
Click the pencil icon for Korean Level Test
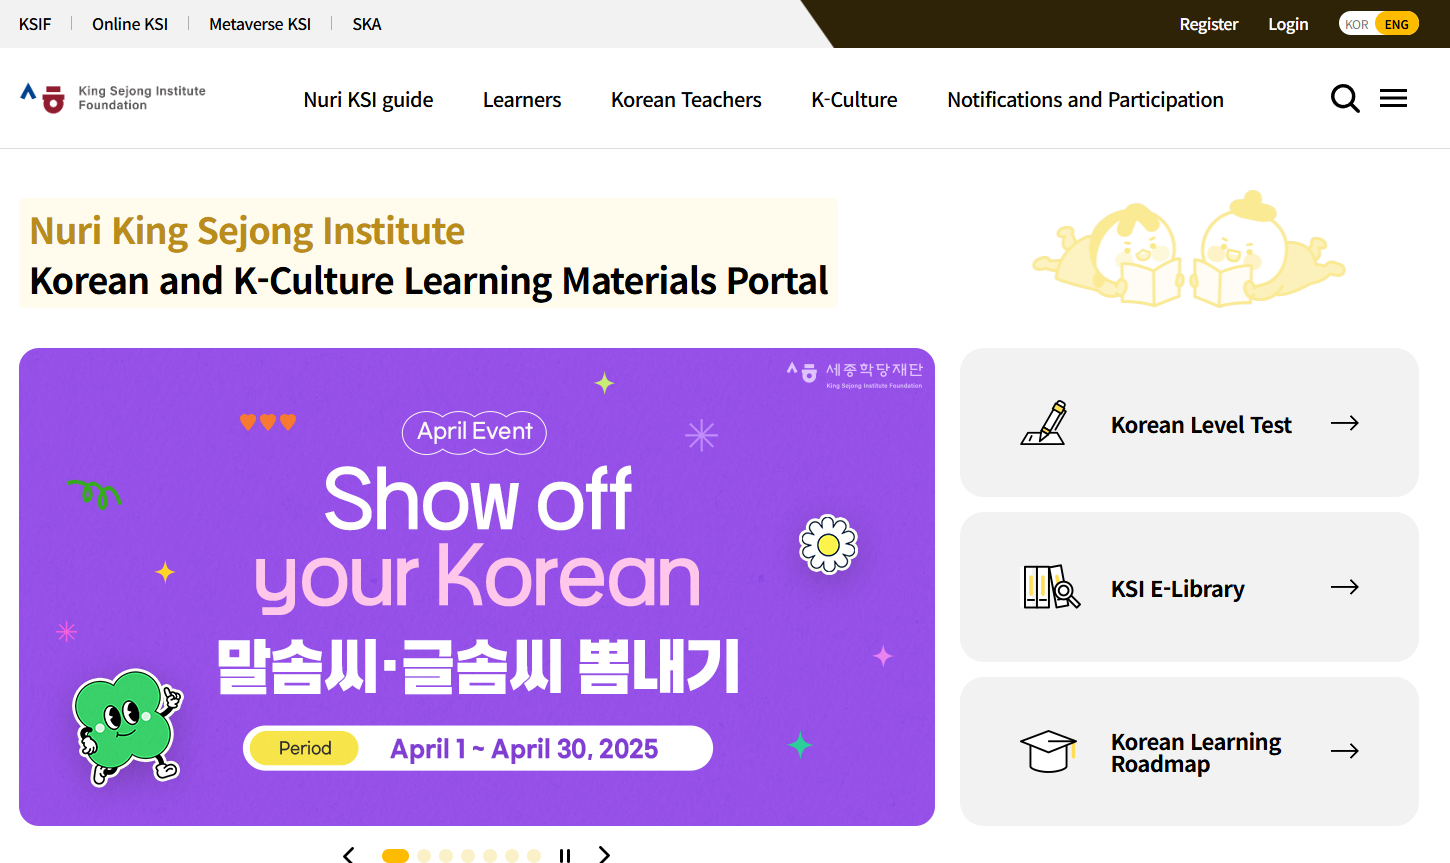(x=1044, y=423)
